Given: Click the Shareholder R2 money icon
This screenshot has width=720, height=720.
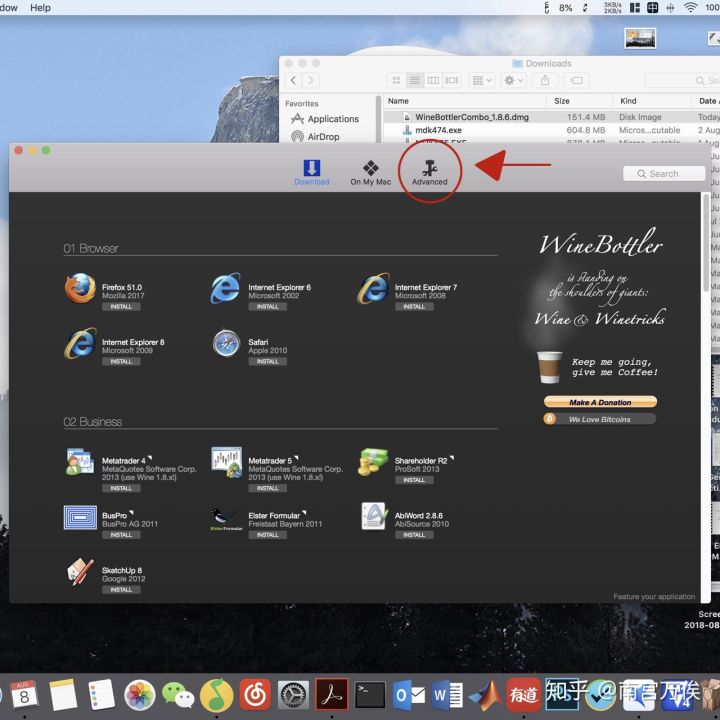Looking at the screenshot, I should pos(373,462).
